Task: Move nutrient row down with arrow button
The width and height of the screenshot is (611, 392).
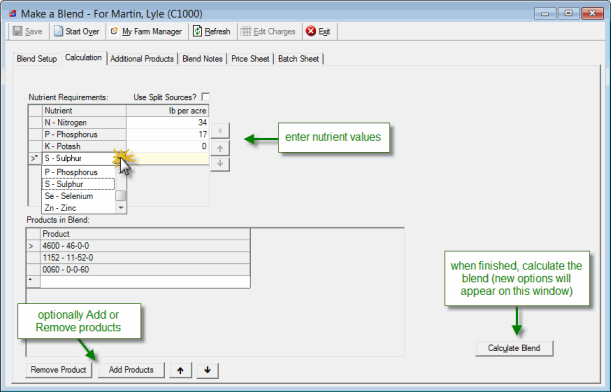Action: click(220, 164)
